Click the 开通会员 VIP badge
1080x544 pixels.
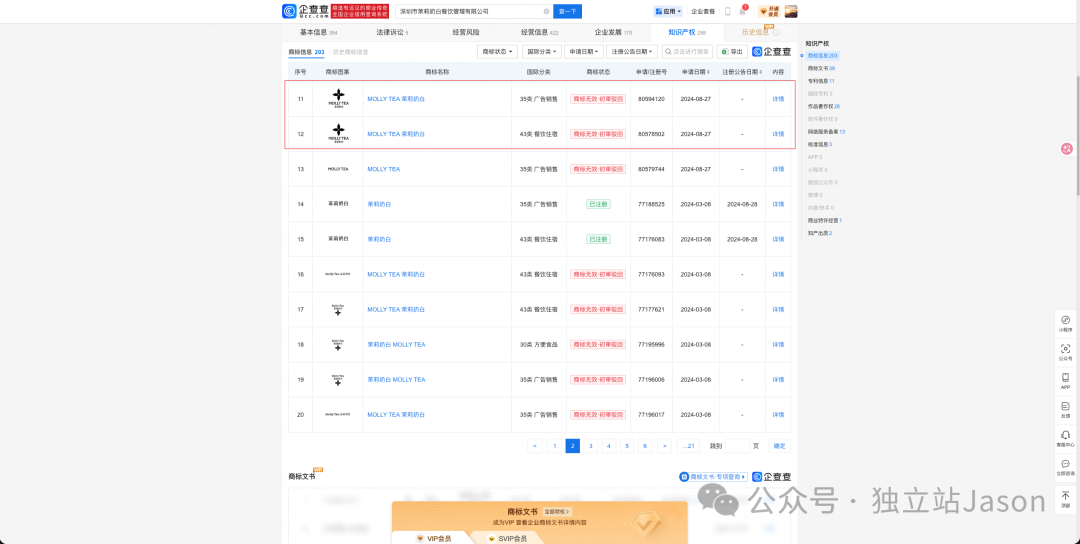pyautogui.click(x=768, y=12)
